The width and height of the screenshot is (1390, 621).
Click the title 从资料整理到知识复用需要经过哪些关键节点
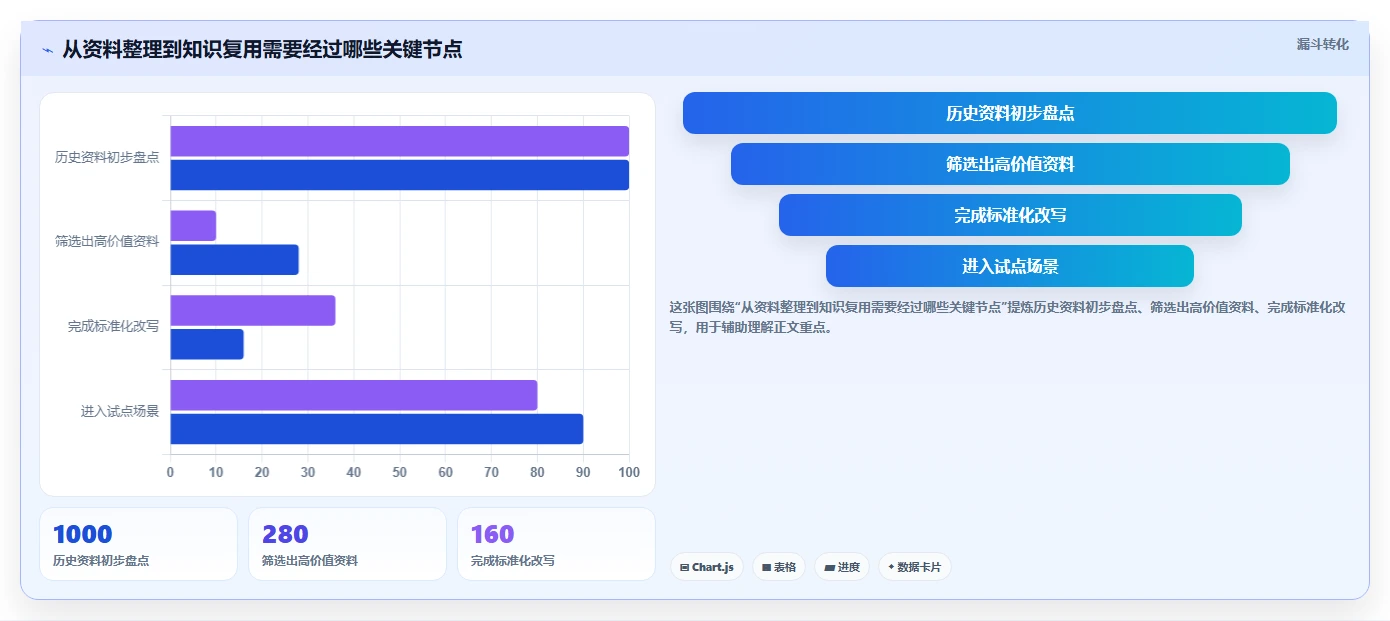[262, 49]
